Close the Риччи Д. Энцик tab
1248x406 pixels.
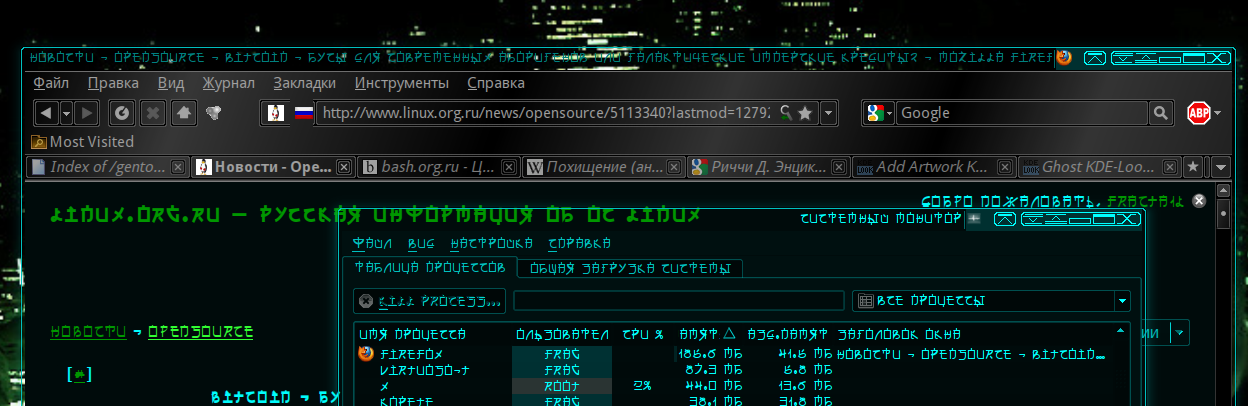point(838,167)
